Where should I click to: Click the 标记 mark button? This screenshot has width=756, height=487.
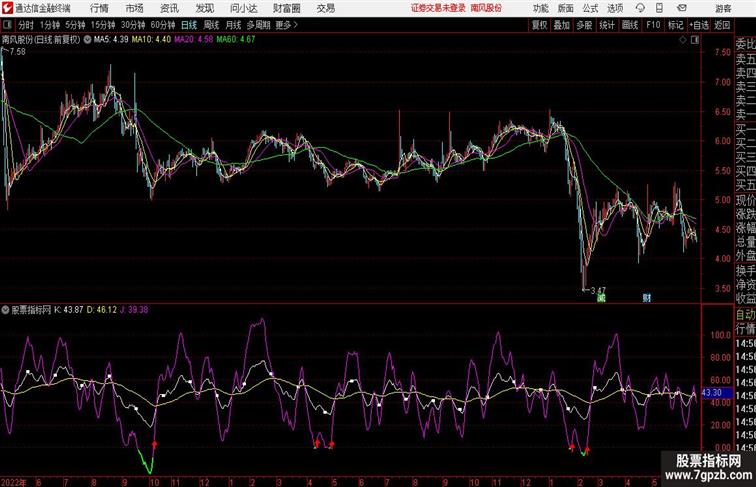(x=675, y=25)
